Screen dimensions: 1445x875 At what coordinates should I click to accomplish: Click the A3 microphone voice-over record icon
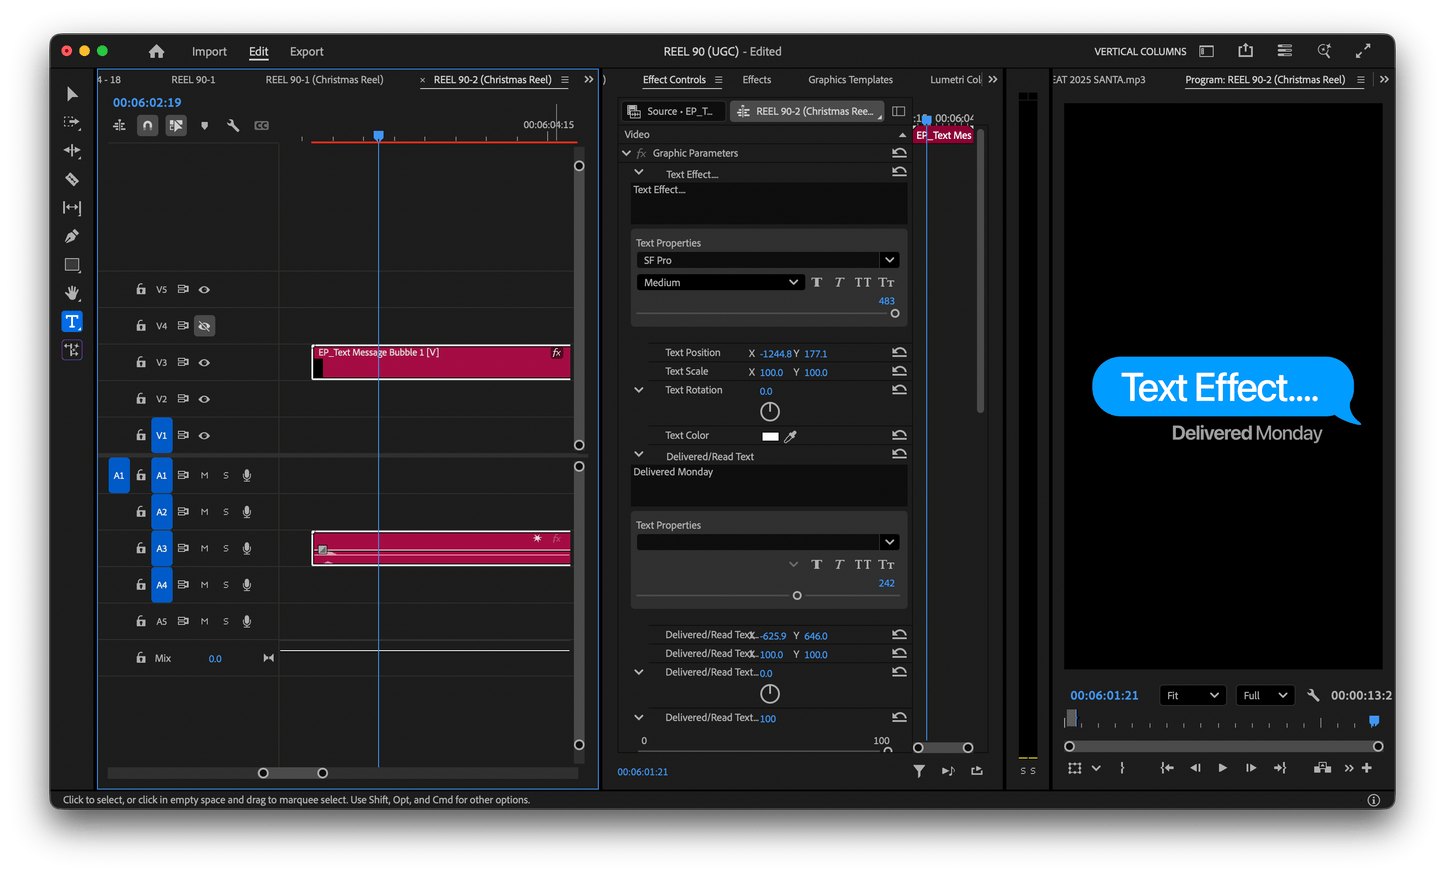click(x=246, y=548)
